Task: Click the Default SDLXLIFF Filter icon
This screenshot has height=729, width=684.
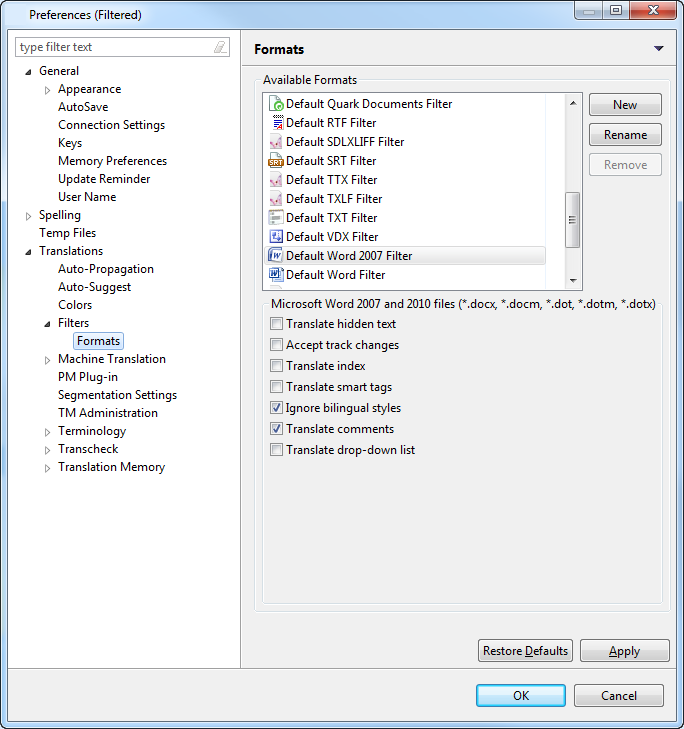Action: (x=276, y=142)
